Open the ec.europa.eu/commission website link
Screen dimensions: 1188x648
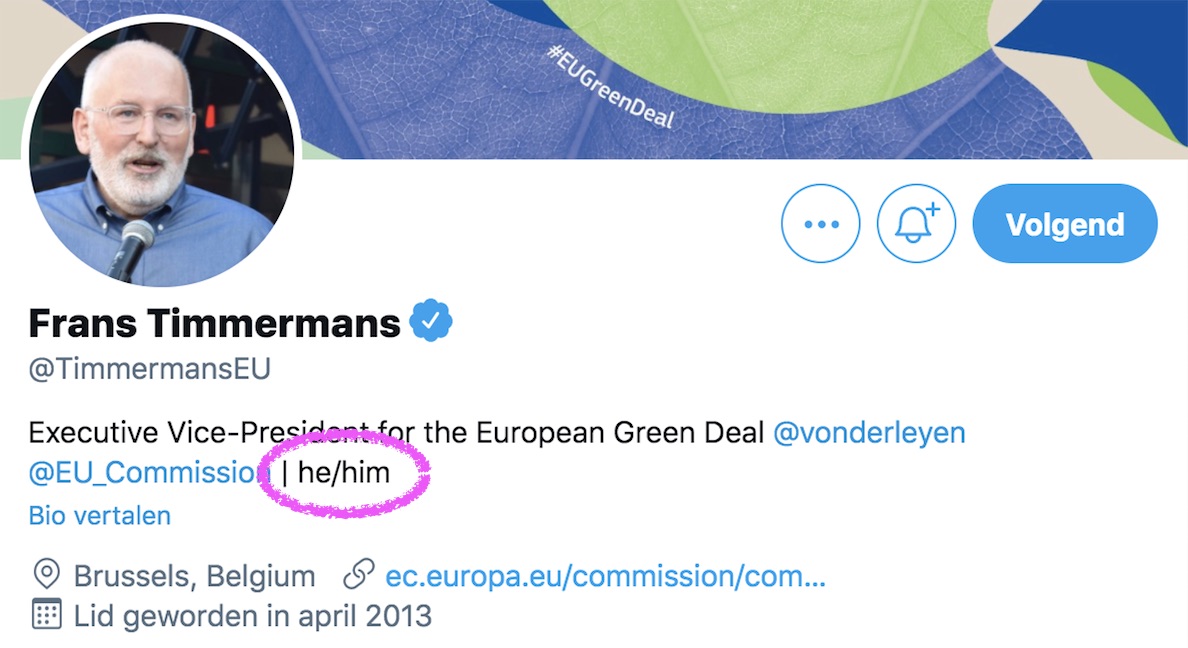pos(605,577)
